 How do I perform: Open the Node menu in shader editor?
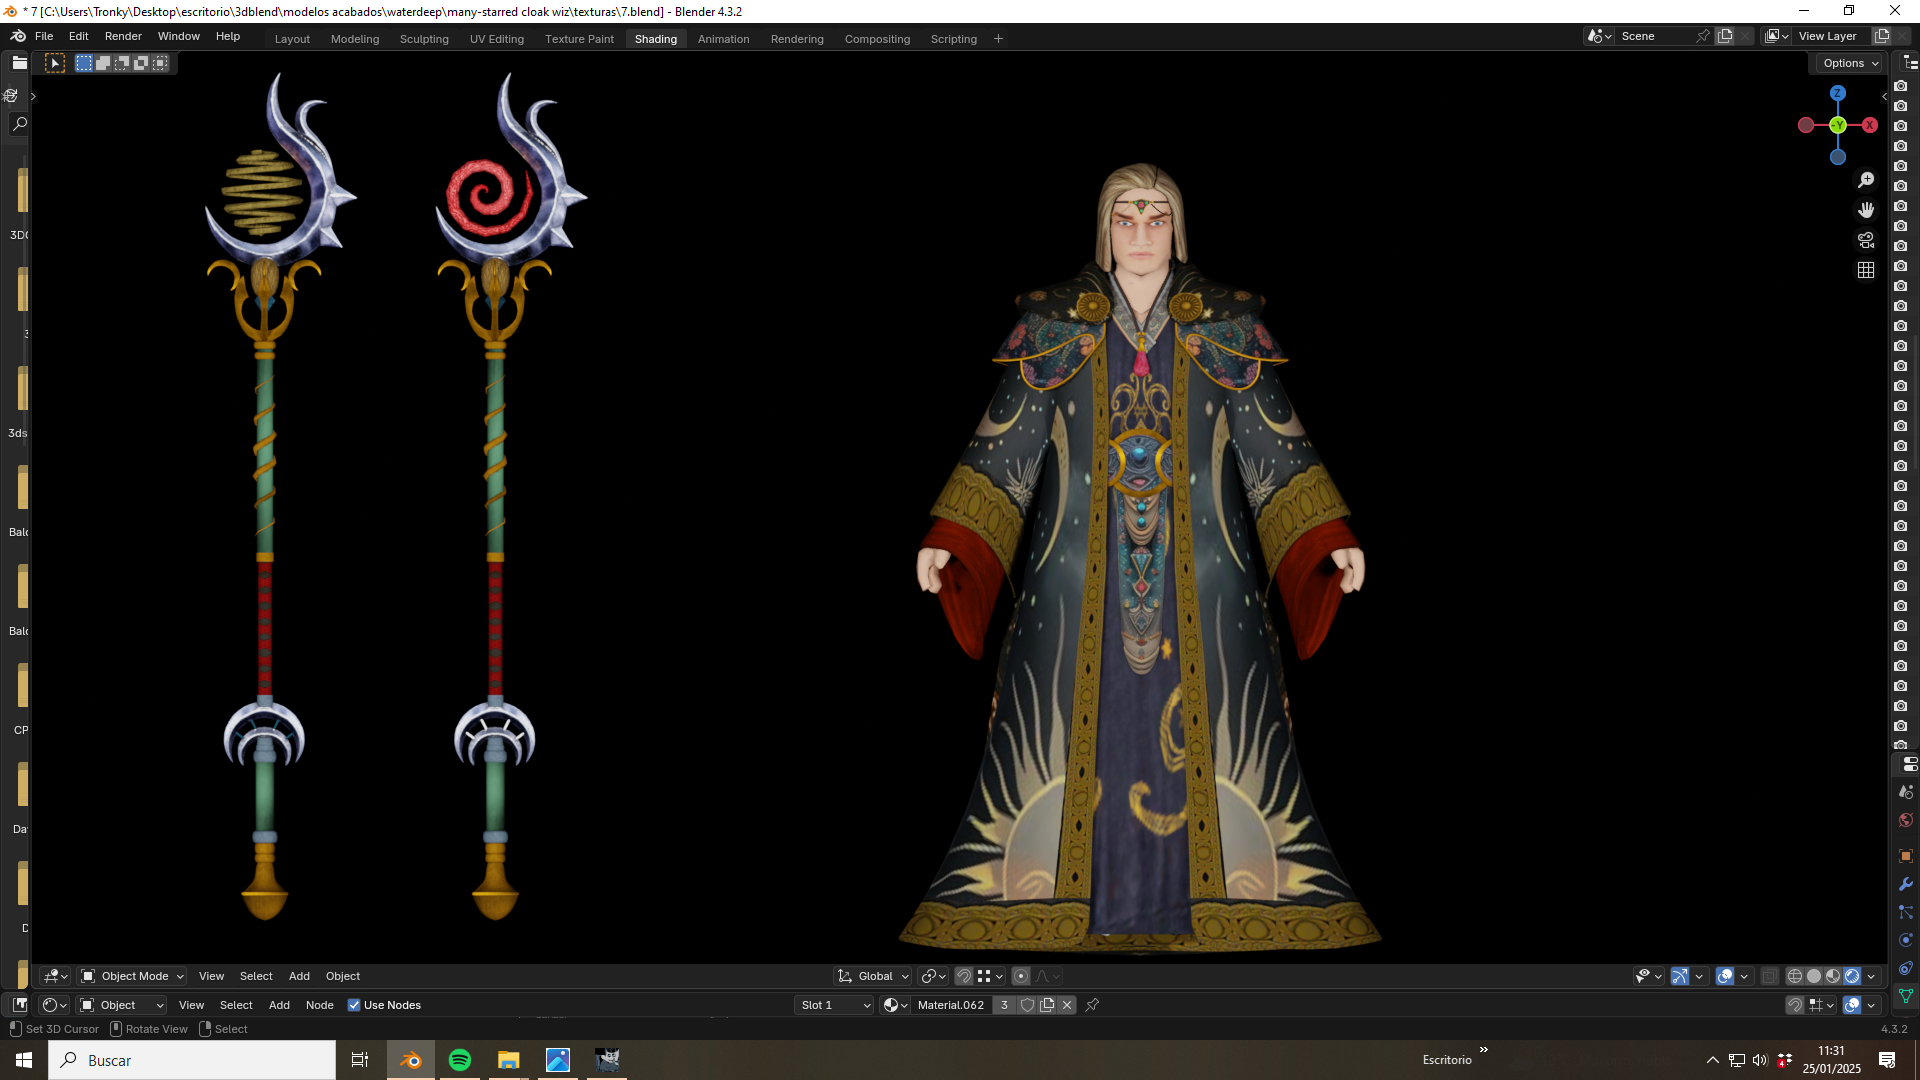[x=319, y=1005]
